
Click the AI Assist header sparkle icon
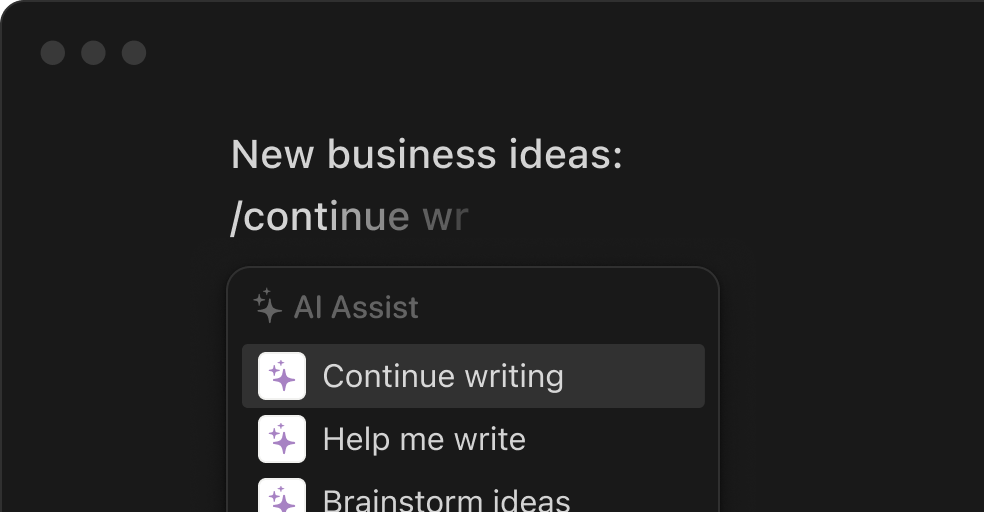pyautogui.click(x=267, y=306)
